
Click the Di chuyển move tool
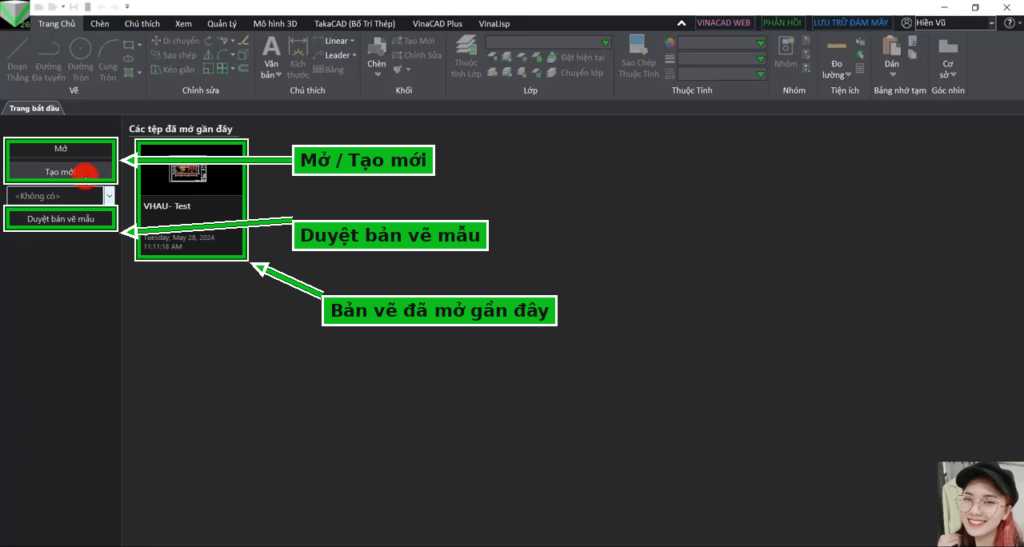pyautogui.click(x=174, y=40)
